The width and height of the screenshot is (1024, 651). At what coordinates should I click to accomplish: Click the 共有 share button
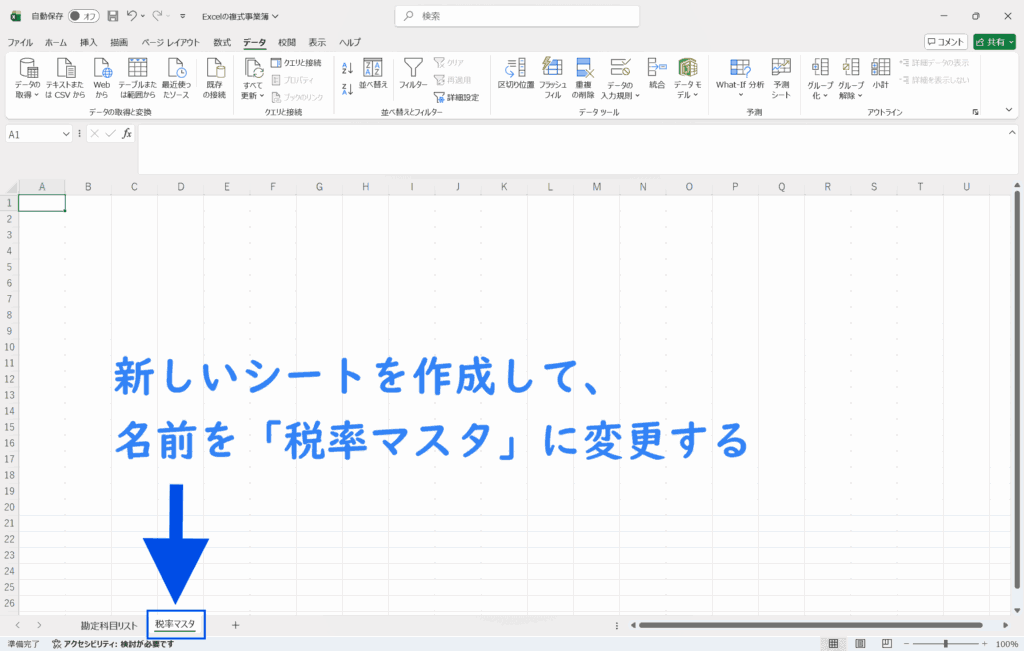(993, 42)
